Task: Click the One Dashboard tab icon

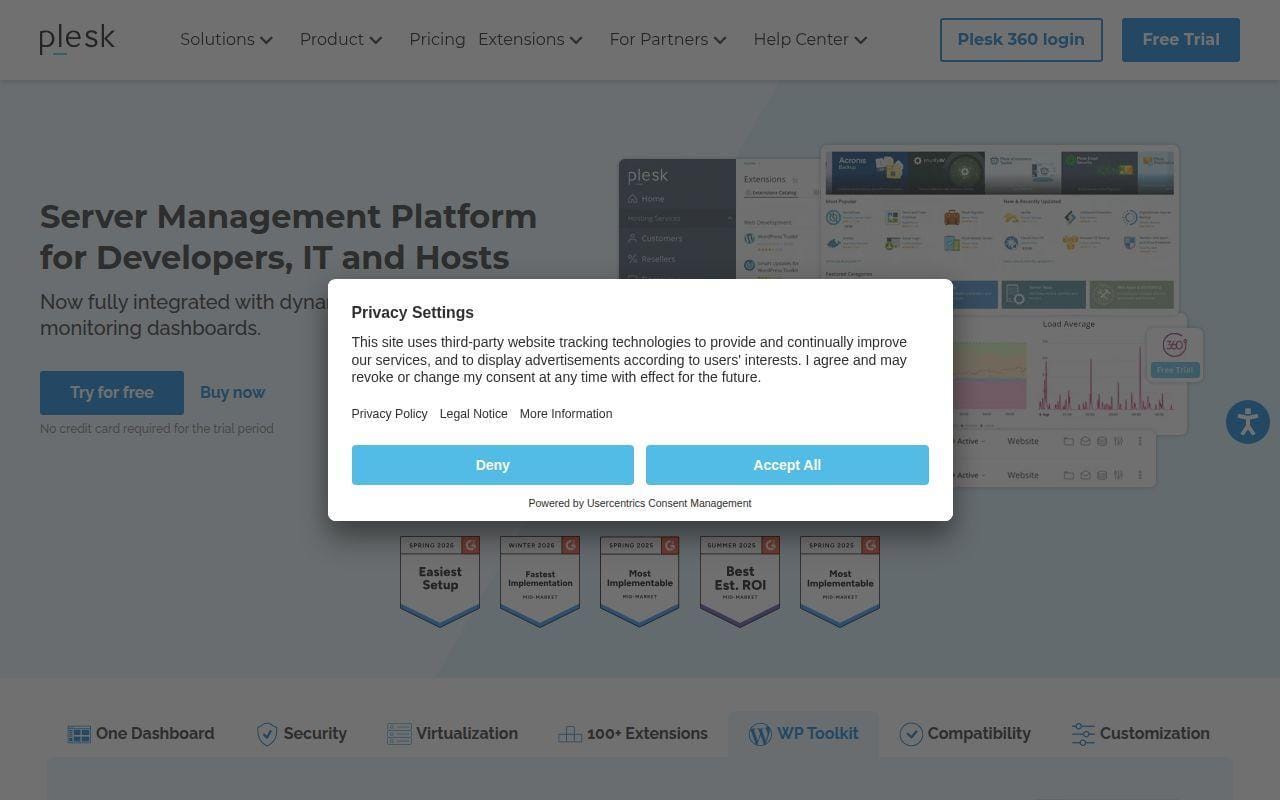Action: click(79, 734)
